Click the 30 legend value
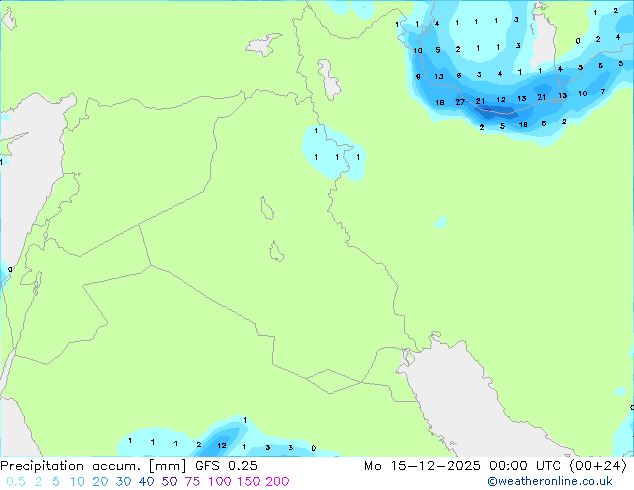Image resolution: width=634 pixels, height=490 pixels. 123,482
